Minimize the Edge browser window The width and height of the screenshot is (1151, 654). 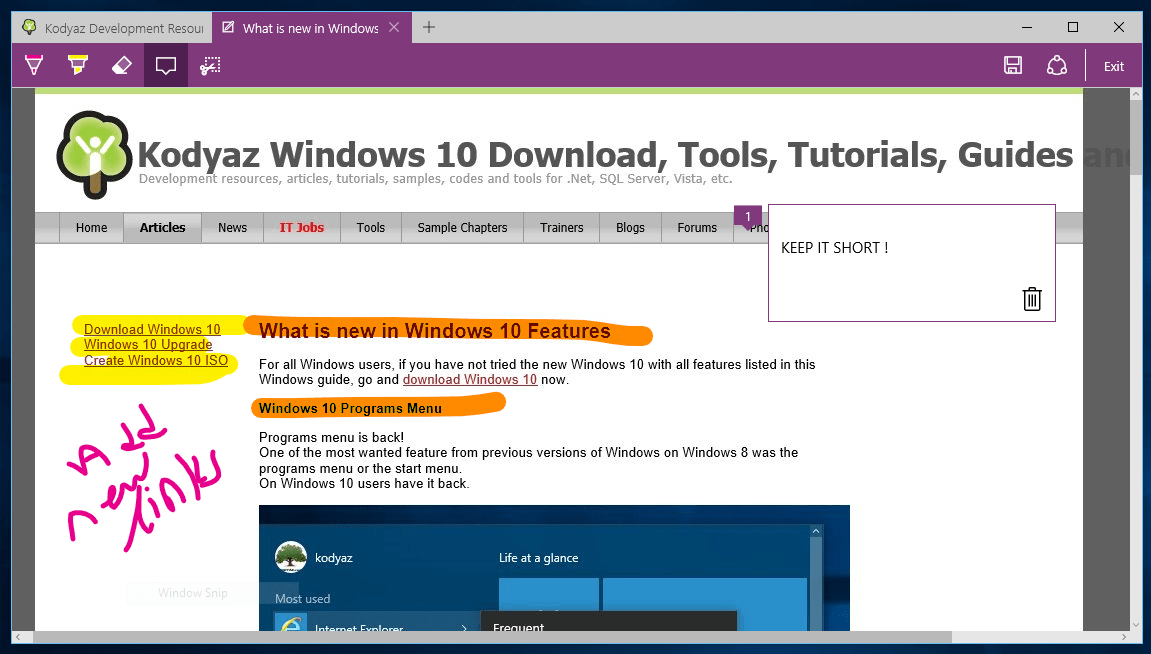pos(1027,27)
